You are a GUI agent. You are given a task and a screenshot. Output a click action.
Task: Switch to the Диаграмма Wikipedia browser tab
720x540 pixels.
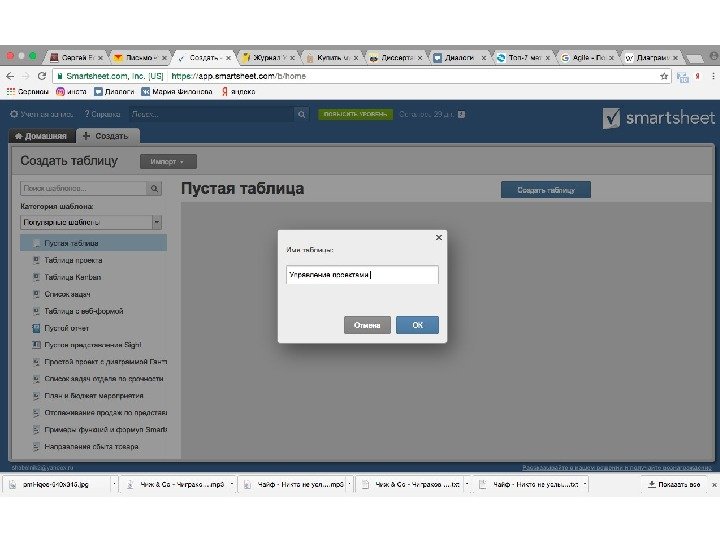[x=652, y=57]
